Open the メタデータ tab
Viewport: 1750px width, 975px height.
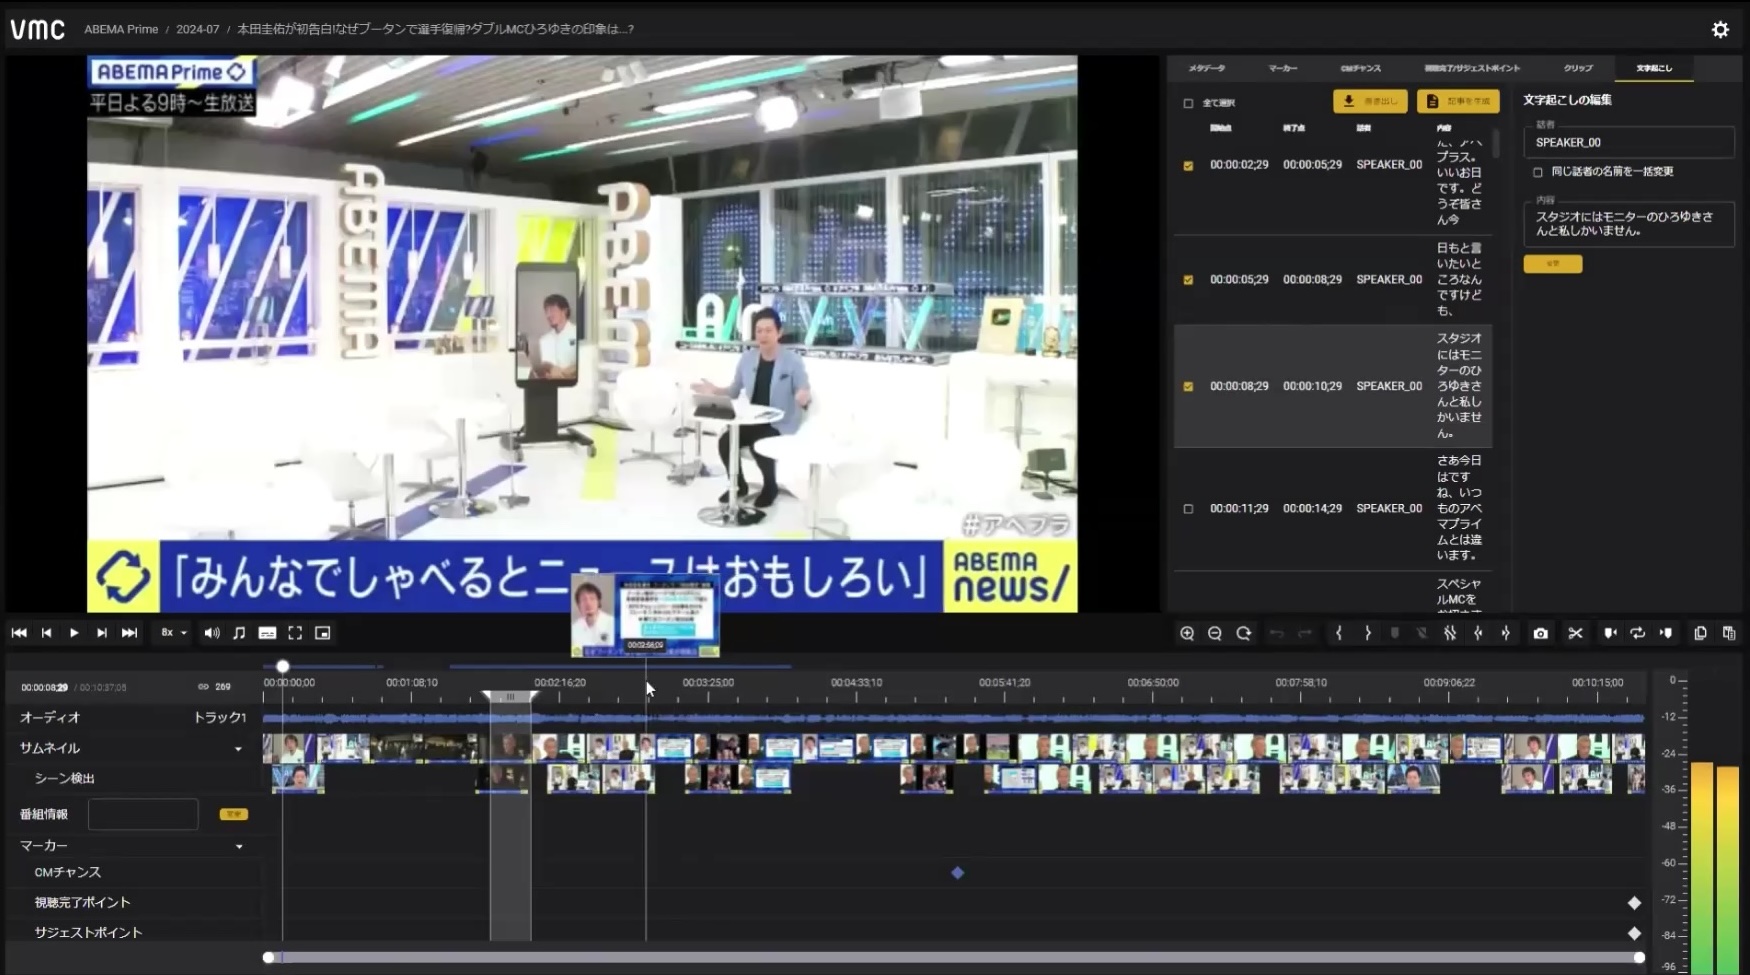(x=1206, y=68)
